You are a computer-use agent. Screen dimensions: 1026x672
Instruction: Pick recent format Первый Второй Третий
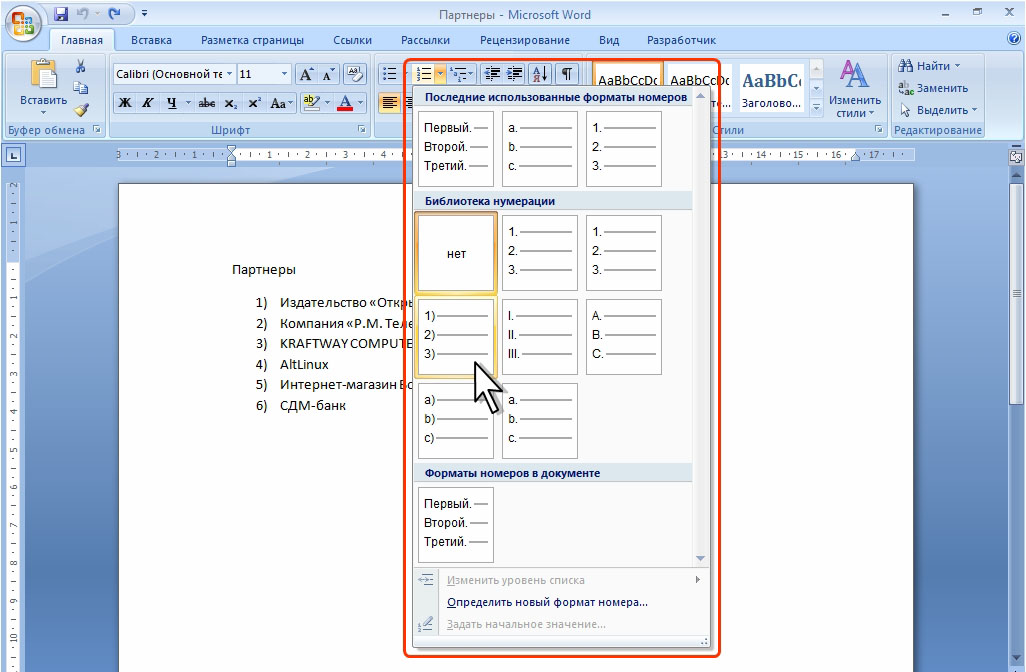point(456,149)
